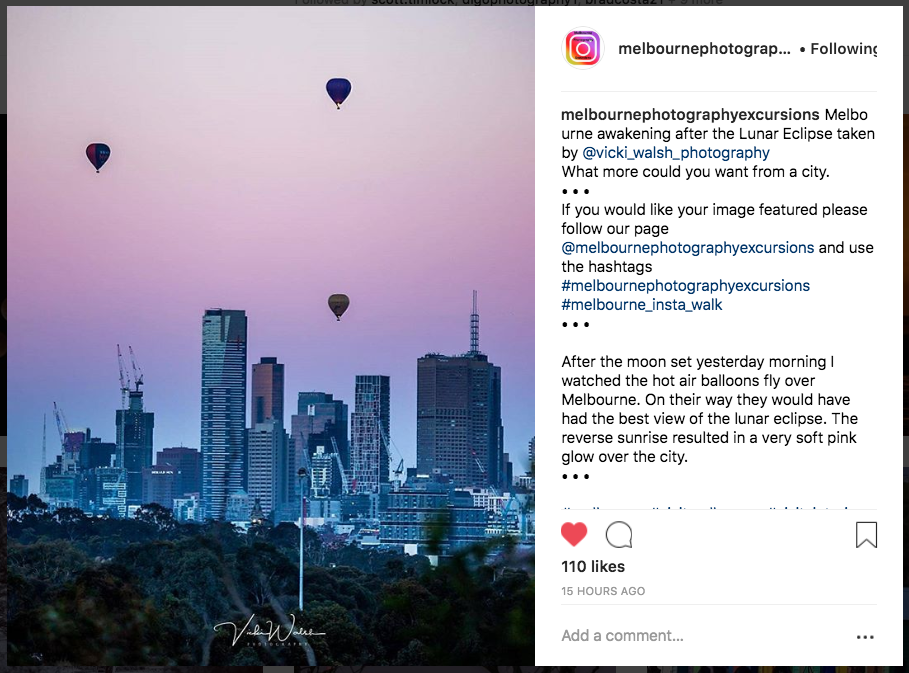The width and height of the screenshot is (909, 673).
Task: Open #melbourne_insta_walk hashtag
Action: tap(642, 305)
